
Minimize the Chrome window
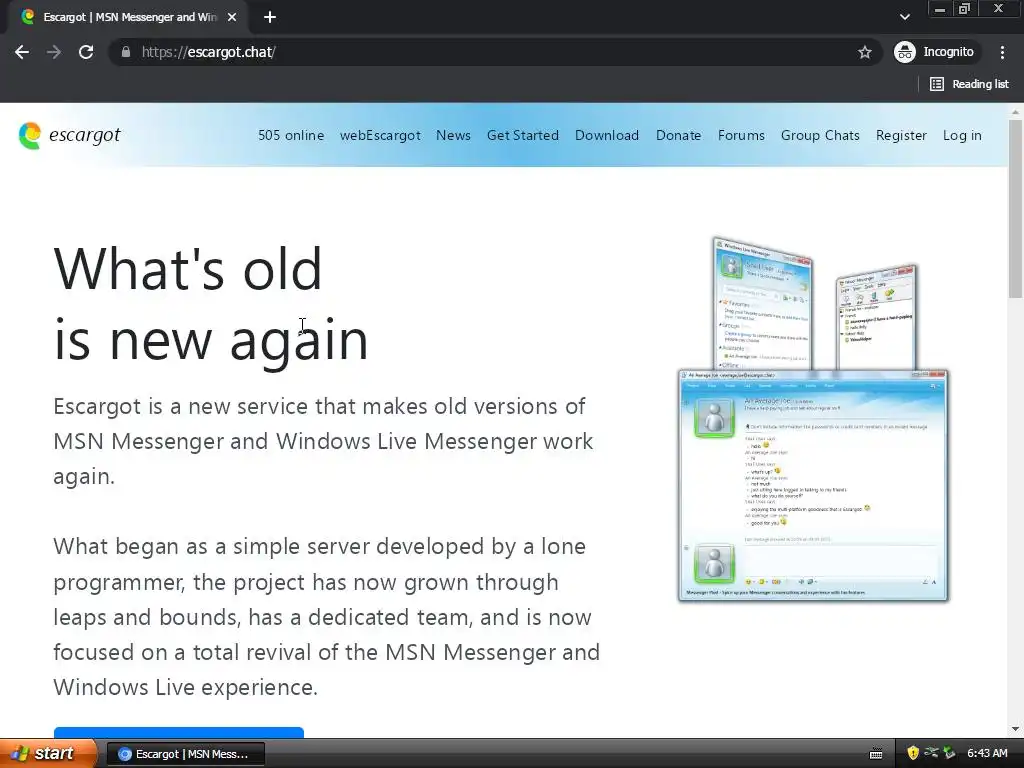(x=940, y=9)
